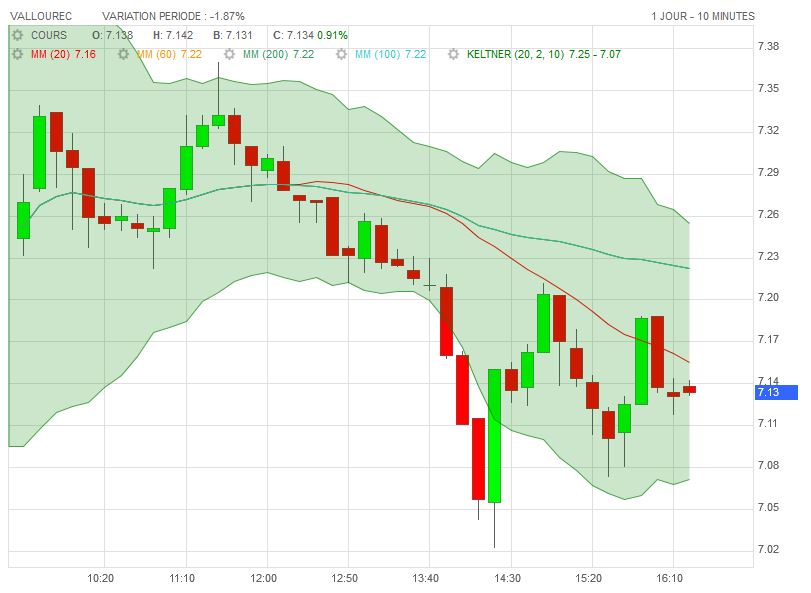Image resolution: width=811 pixels, height=593 pixels.
Task: Click the 7.38 price axis label
Action: coord(768,47)
